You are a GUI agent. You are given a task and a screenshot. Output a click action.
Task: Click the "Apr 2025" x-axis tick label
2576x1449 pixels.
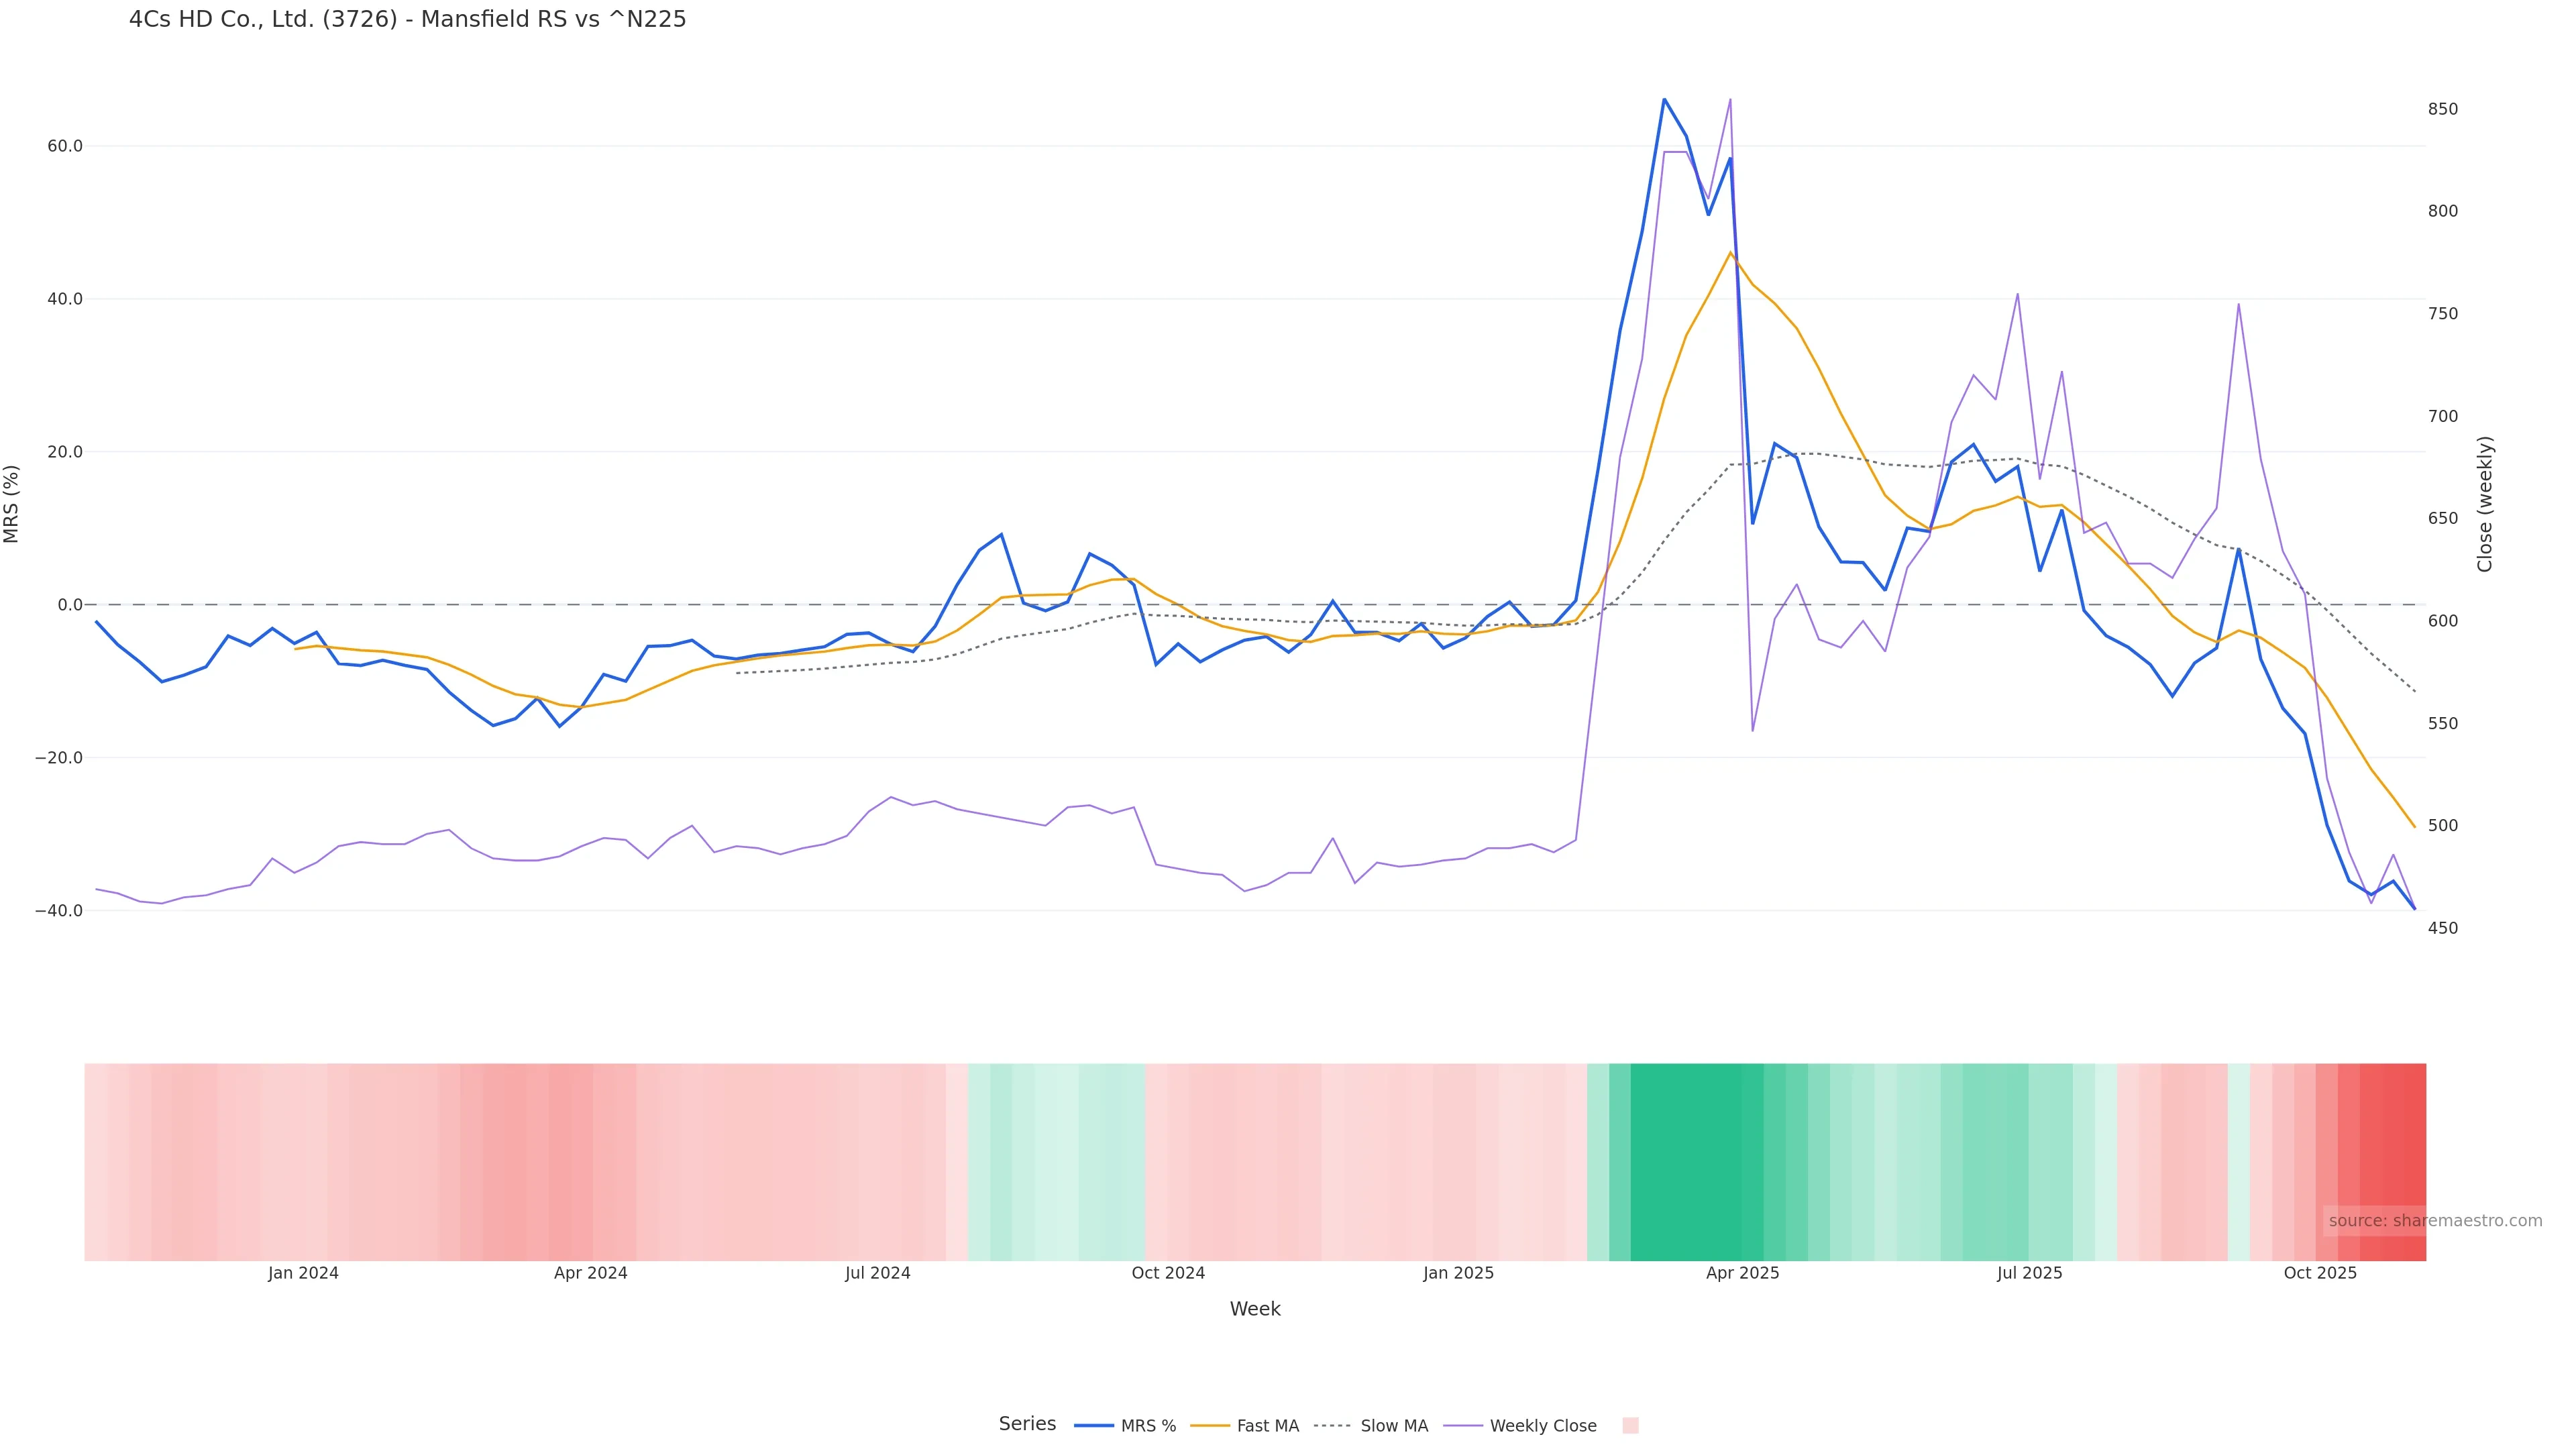pos(1742,1273)
